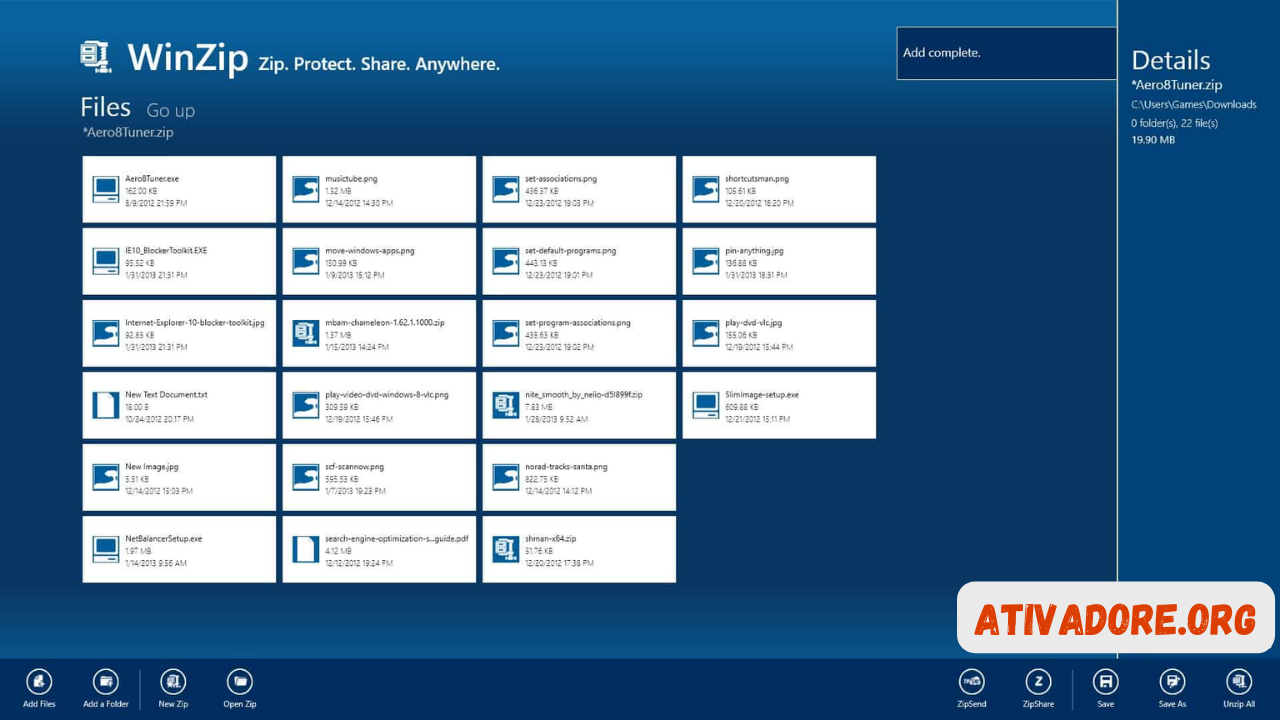Select the pin-anything.jpg tile

pyautogui.click(x=779, y=261)
